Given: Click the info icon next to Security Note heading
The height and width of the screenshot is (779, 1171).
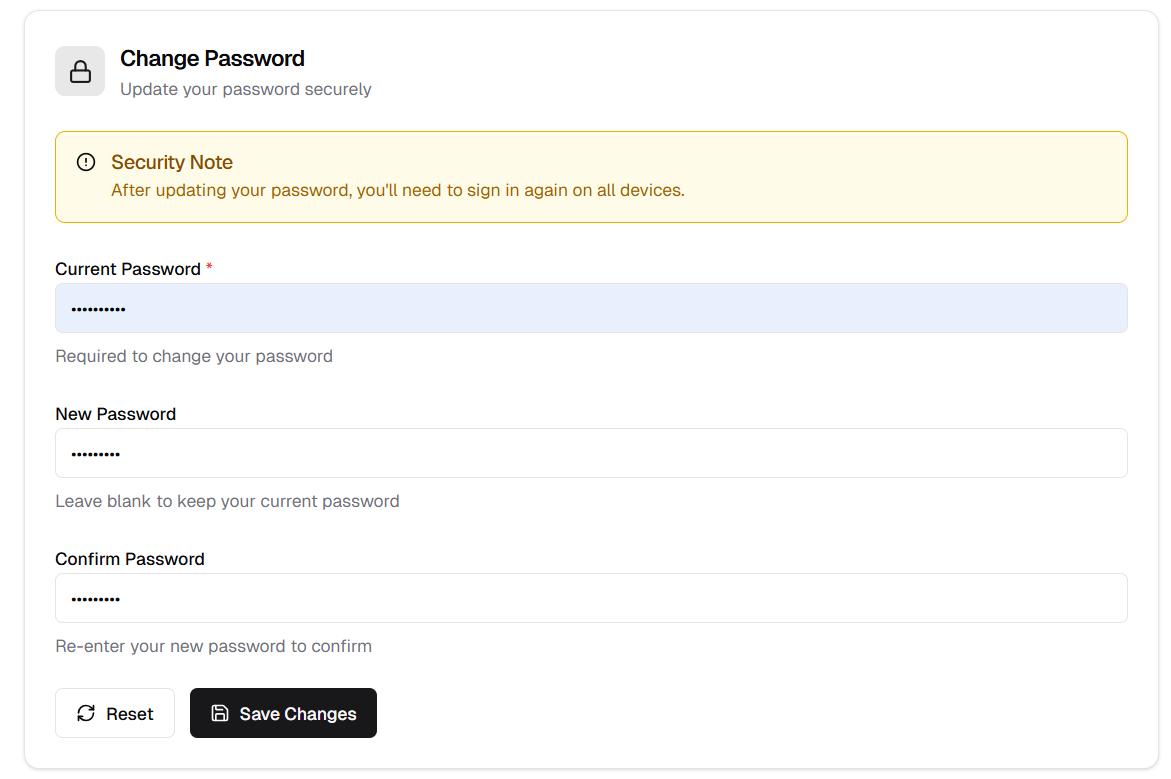Looking at the screenshot, I should click(87, 161).
